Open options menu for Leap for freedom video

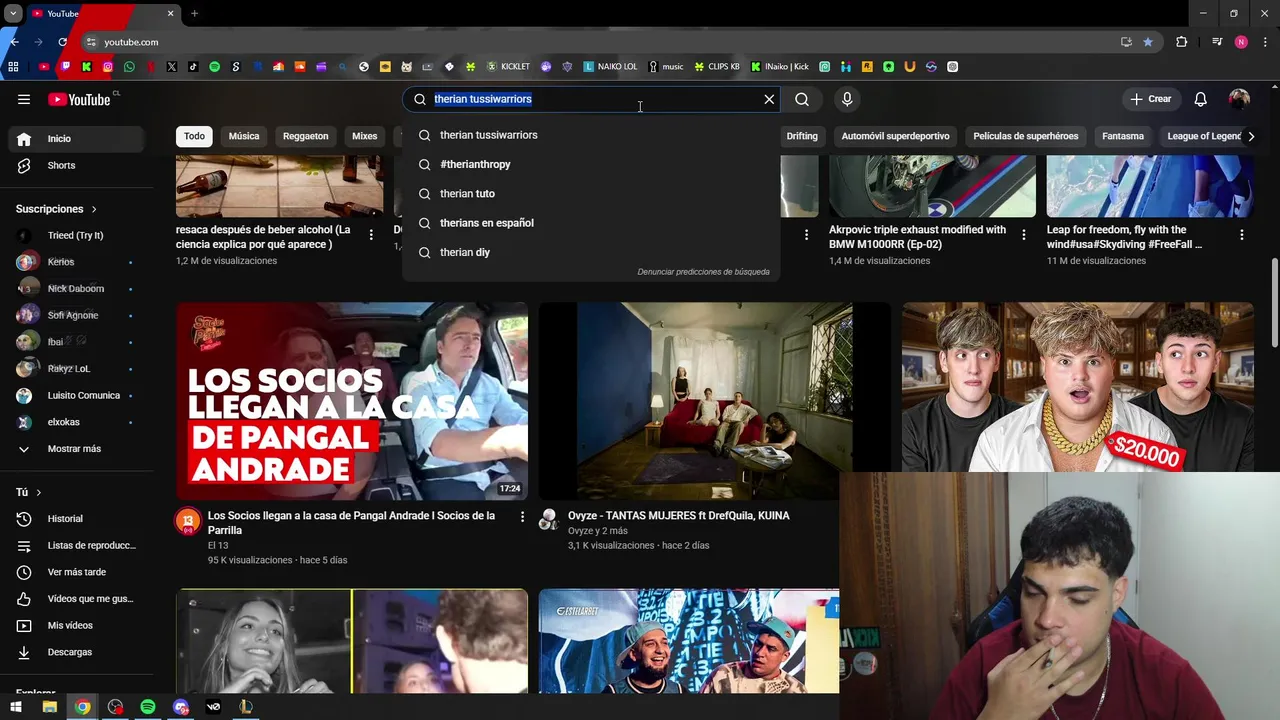[1242, 235]
